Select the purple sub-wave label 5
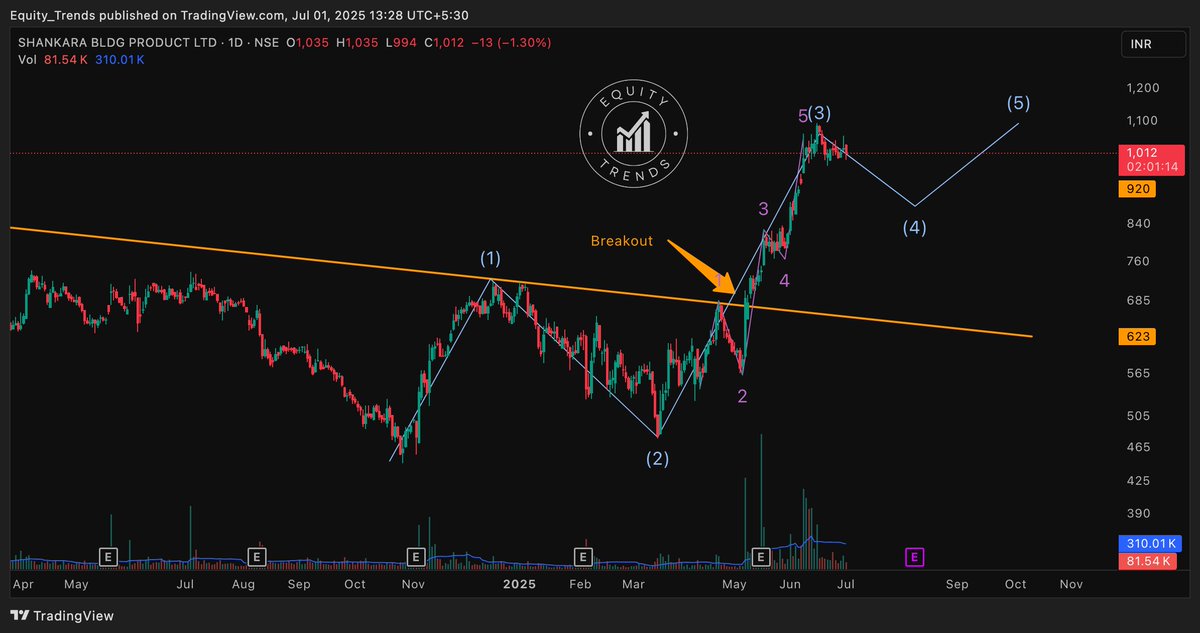The height and width of the screenshot is (633, 1200). [x=803, y=116]
